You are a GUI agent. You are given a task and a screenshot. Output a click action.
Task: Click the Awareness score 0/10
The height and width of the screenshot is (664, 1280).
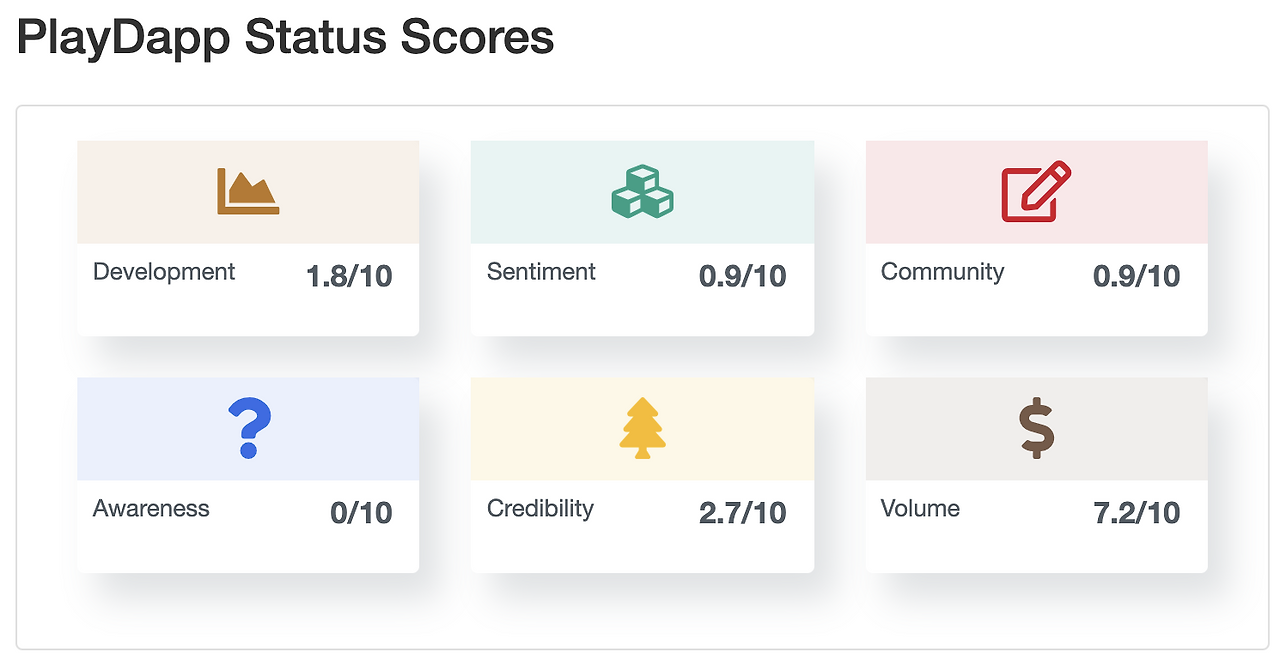[361, 514]
